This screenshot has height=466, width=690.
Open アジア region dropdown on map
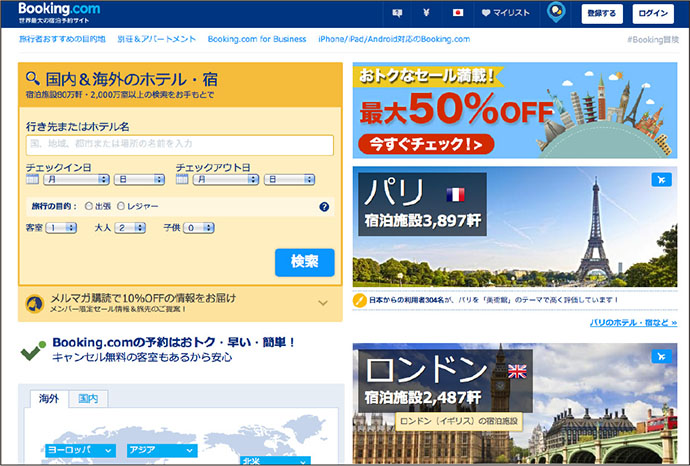162,450
